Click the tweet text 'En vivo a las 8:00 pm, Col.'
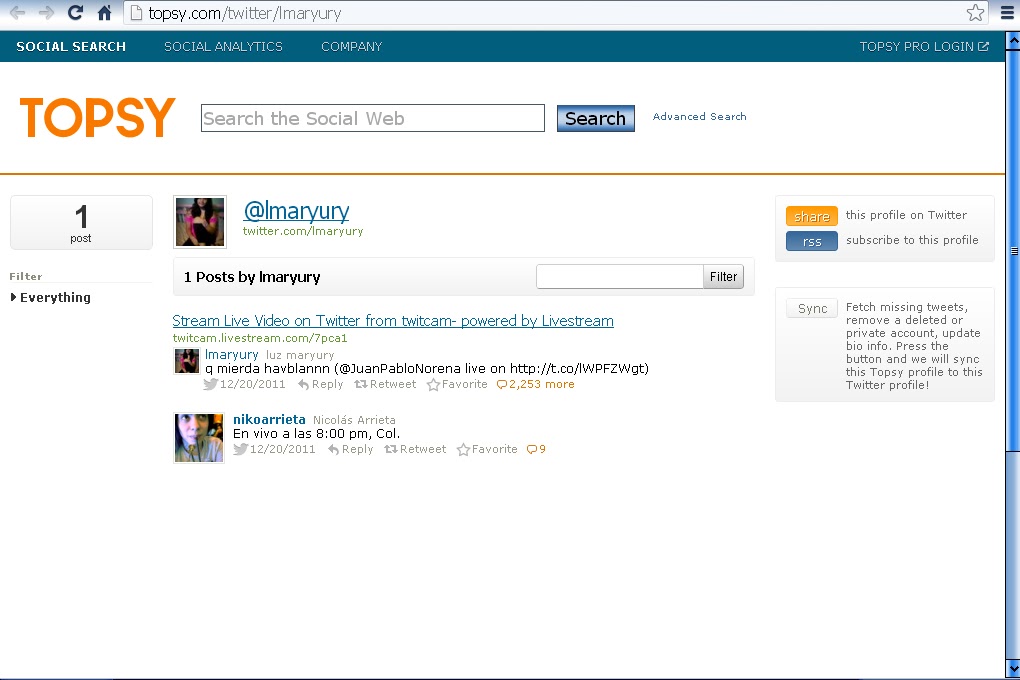1020x680 pixels. (x=317, y=434)
